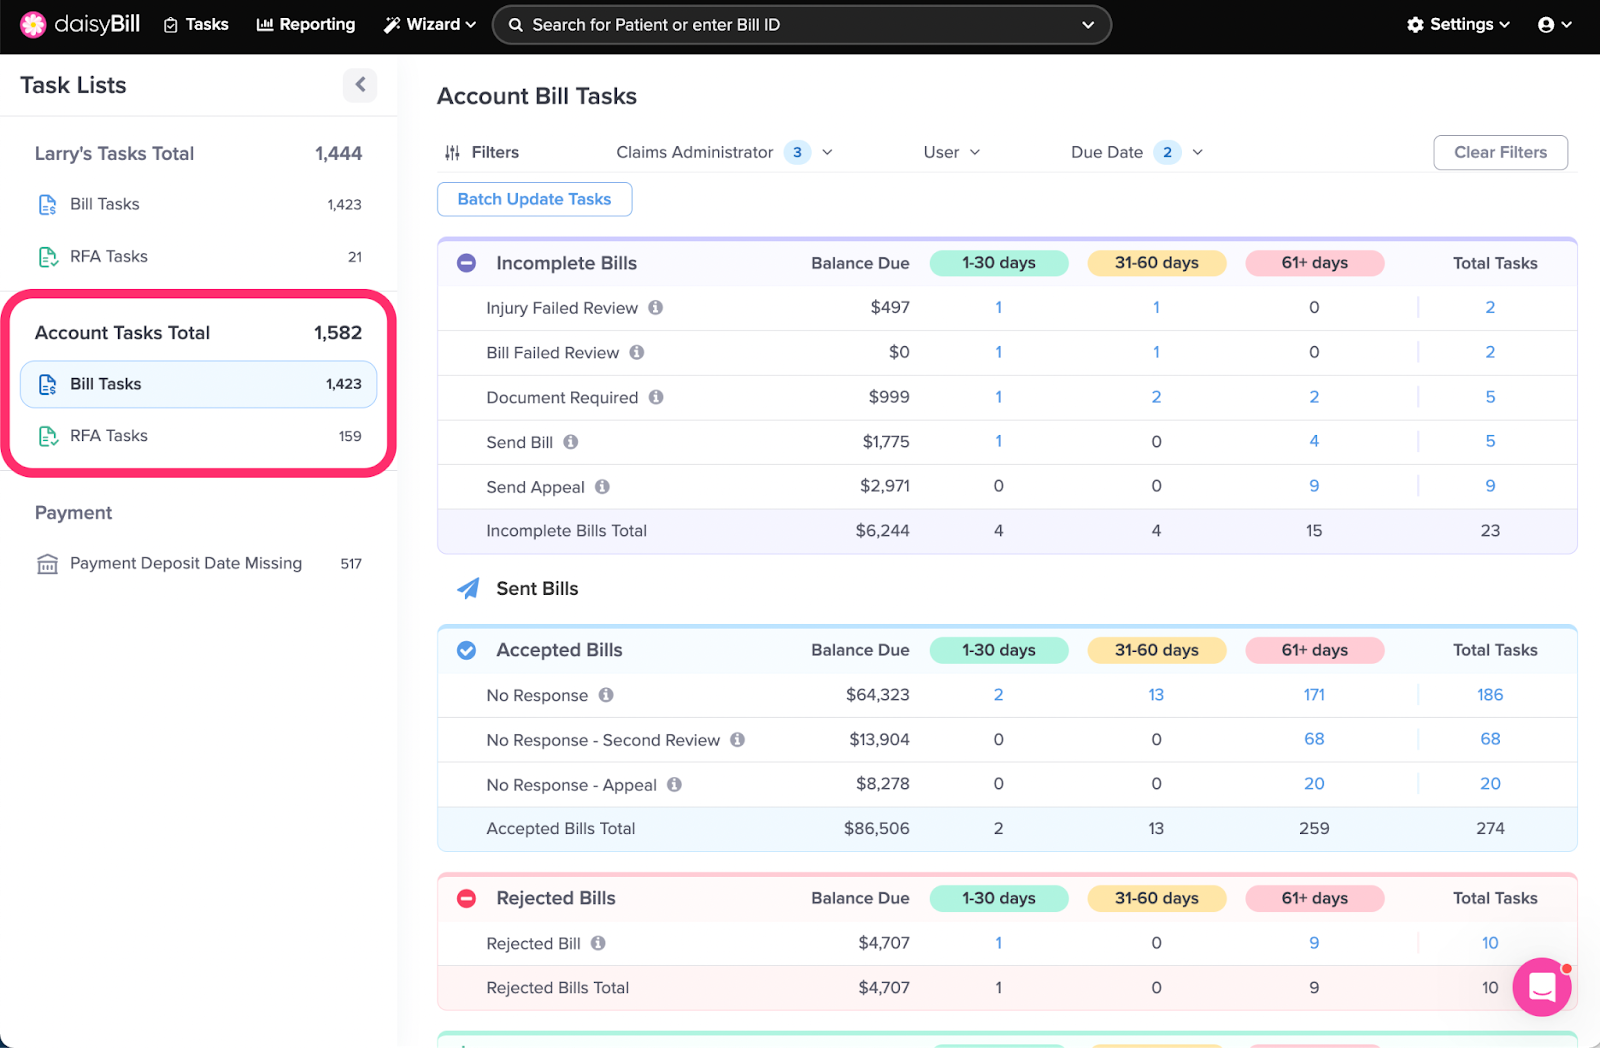Click info icon beside Send Appeal
The height and width of the screenshot is (1048, 1600).
coord(602,487)
